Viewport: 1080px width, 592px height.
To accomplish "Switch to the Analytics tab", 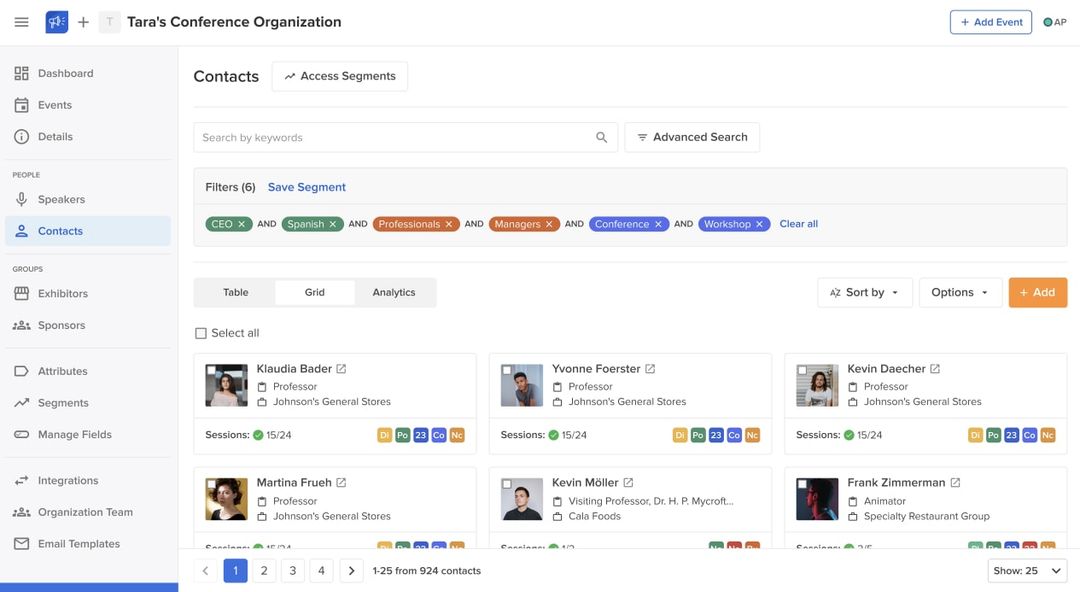I will (x=396, y=290).
